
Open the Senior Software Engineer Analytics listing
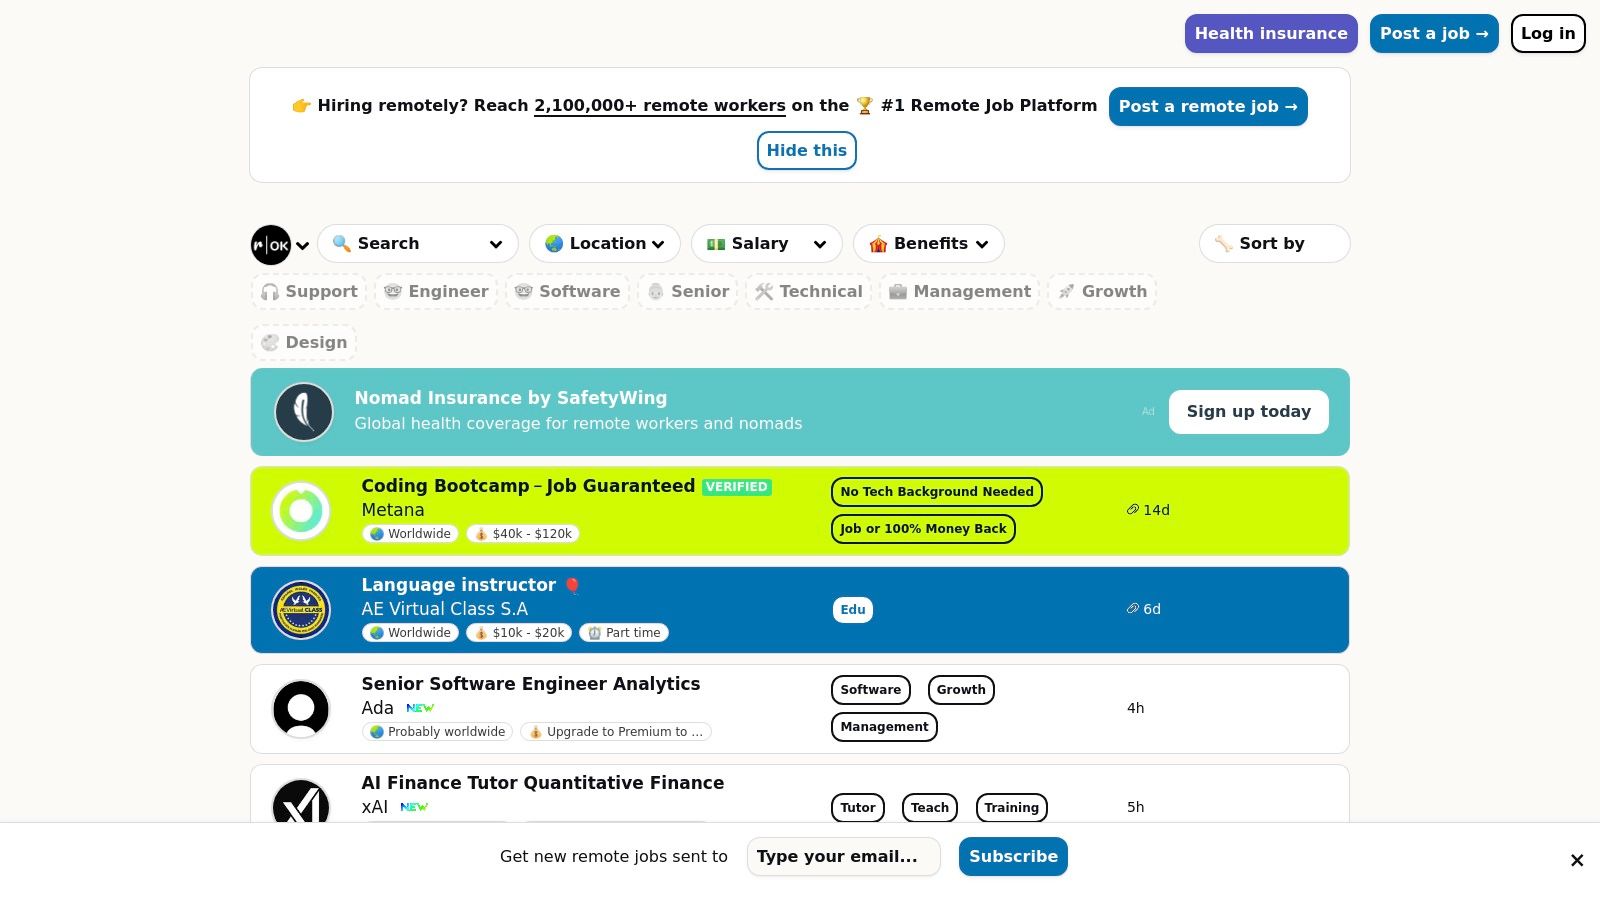530,684
